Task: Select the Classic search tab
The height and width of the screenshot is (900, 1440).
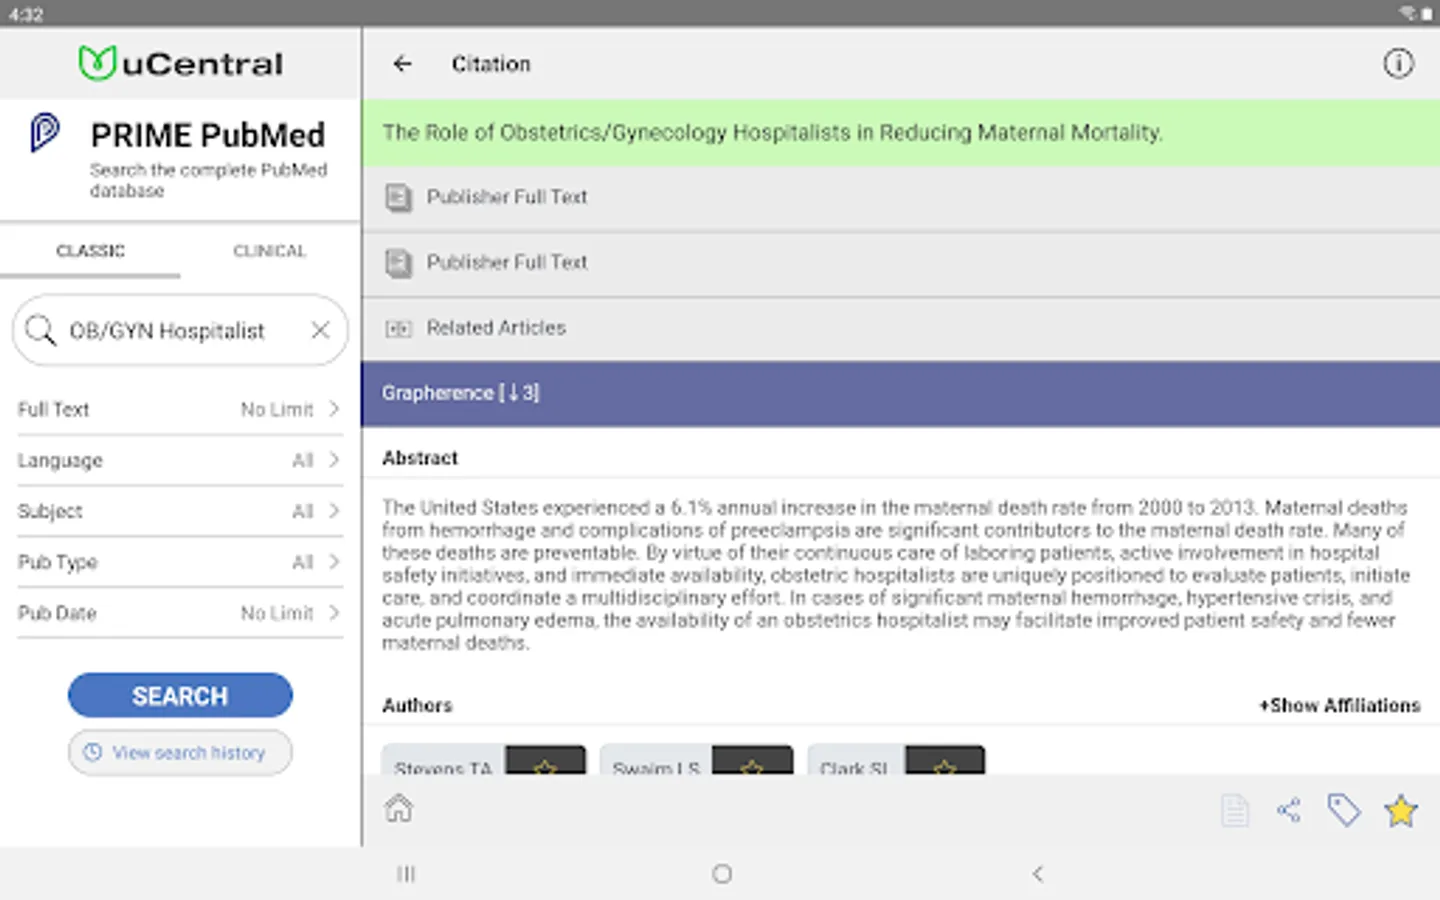Action: (90, 251)
